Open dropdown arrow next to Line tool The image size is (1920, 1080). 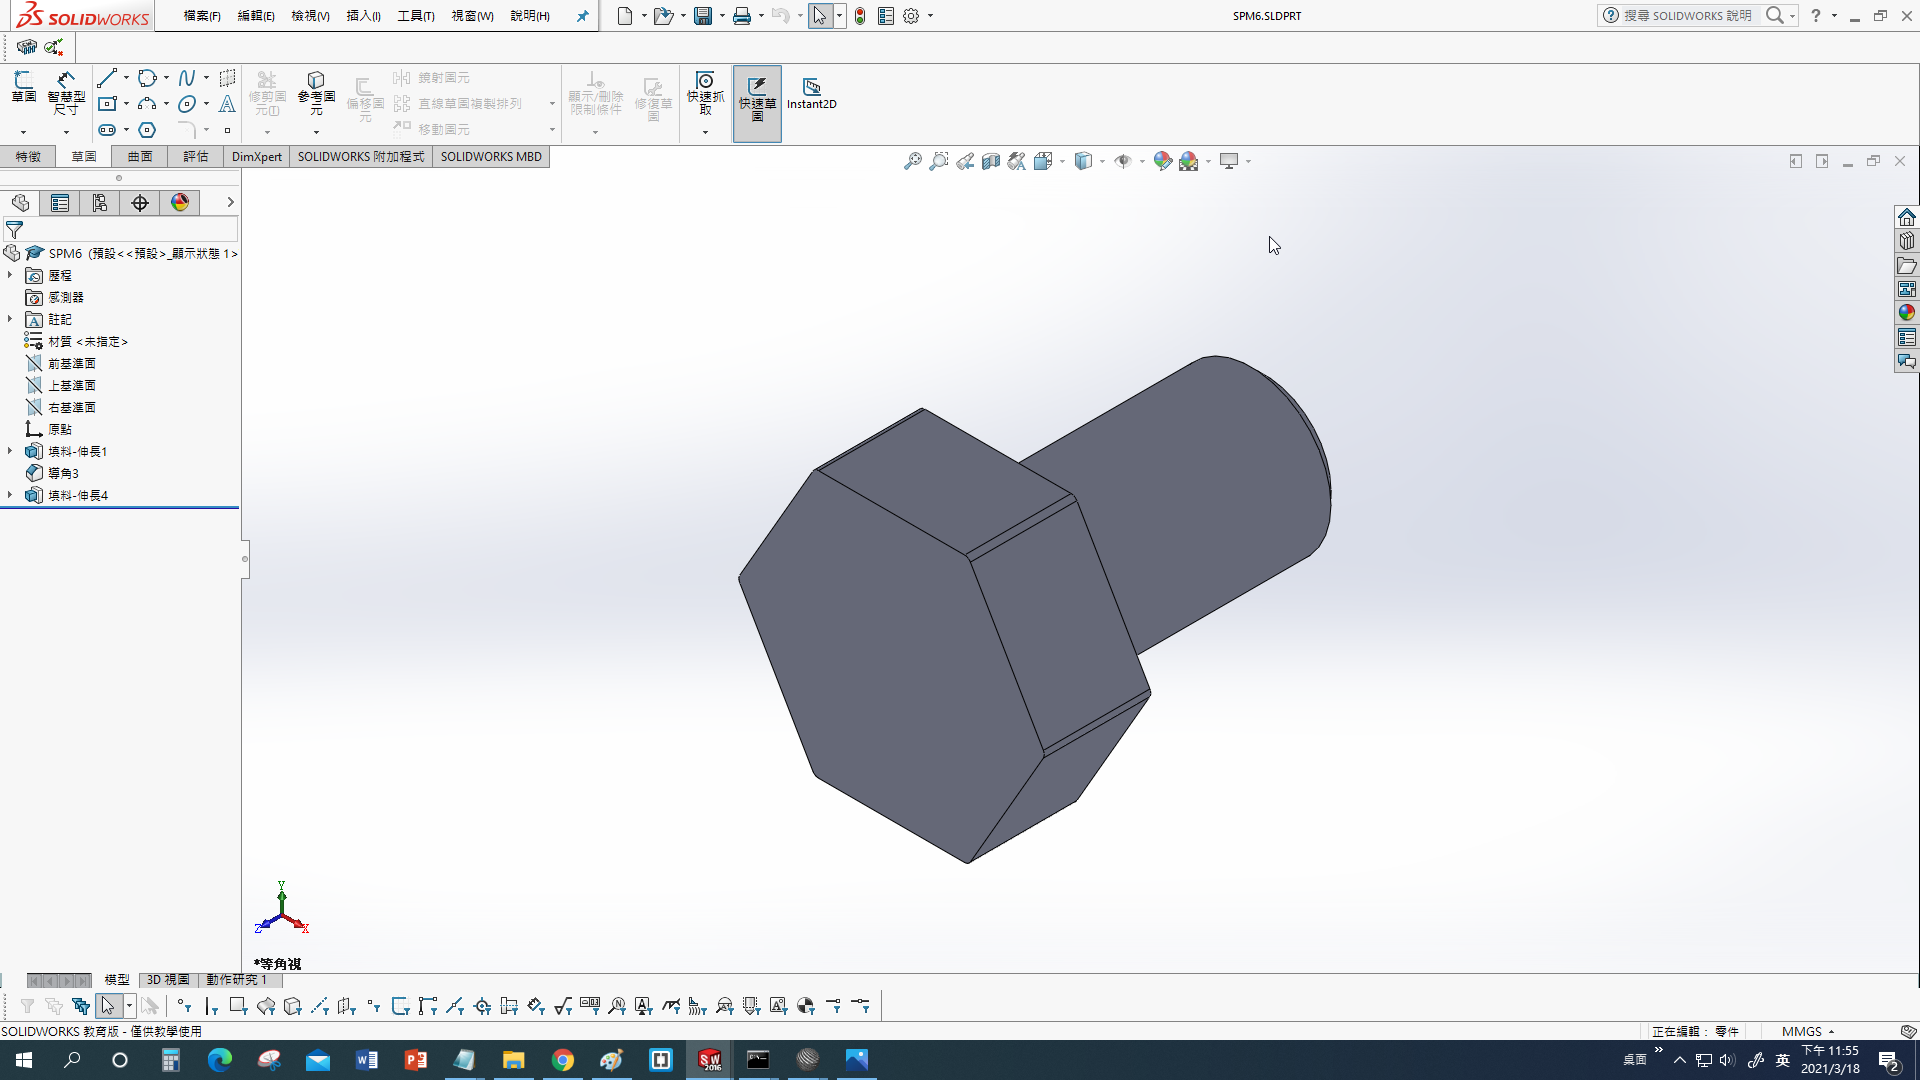126,78
